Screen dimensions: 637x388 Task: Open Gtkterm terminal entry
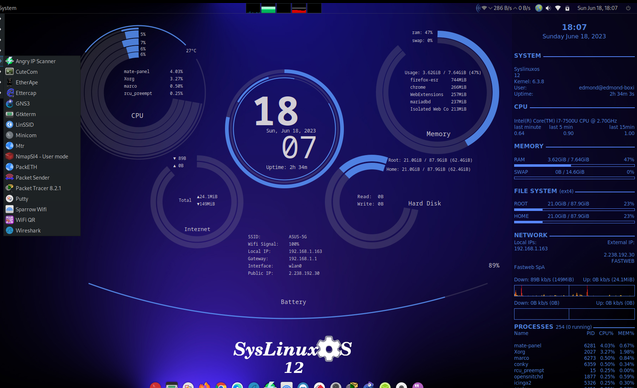coord(42,114)
